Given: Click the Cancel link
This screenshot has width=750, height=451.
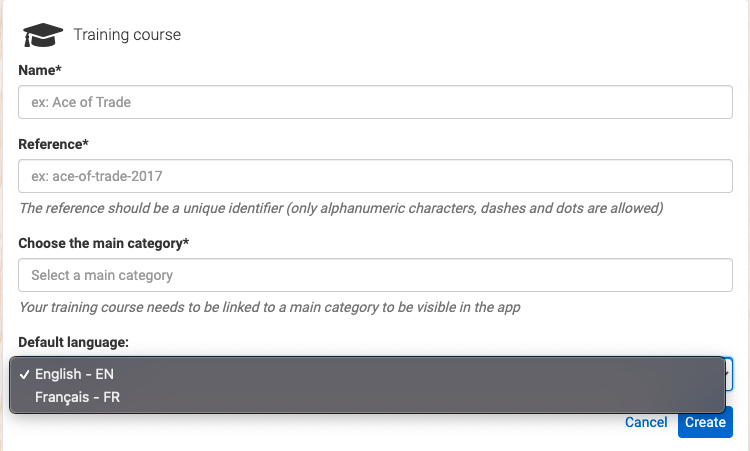Looking at the screenshot, I should click(x=646, y=422).
